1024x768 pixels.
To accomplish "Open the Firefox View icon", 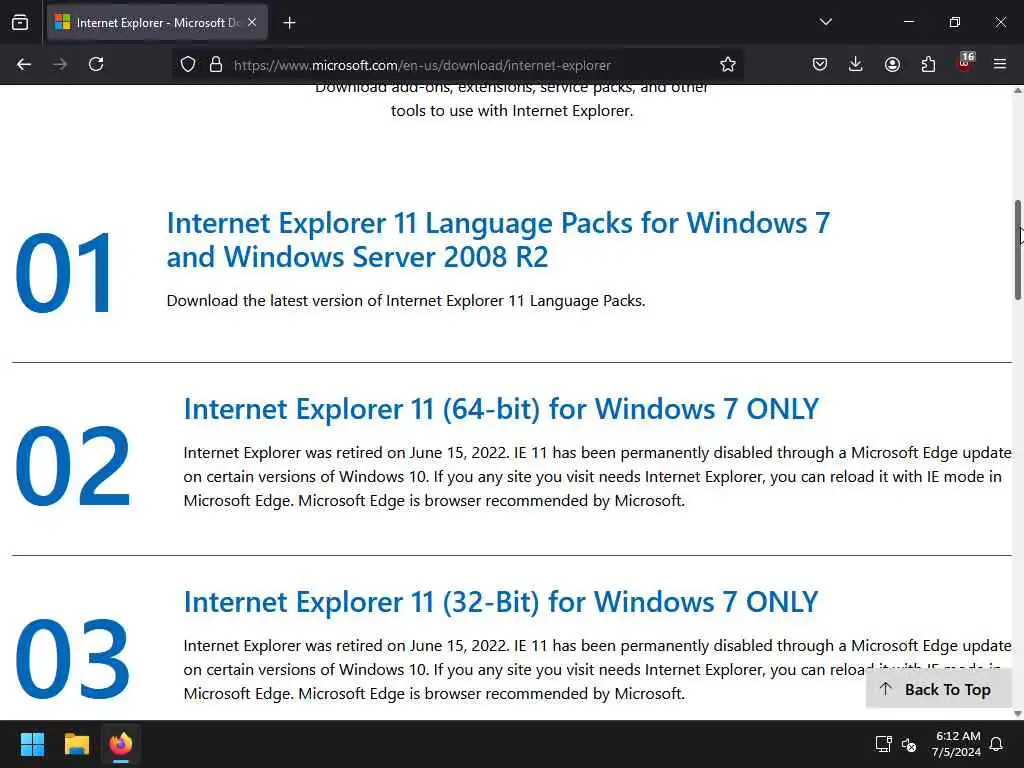I will [20, 23].
